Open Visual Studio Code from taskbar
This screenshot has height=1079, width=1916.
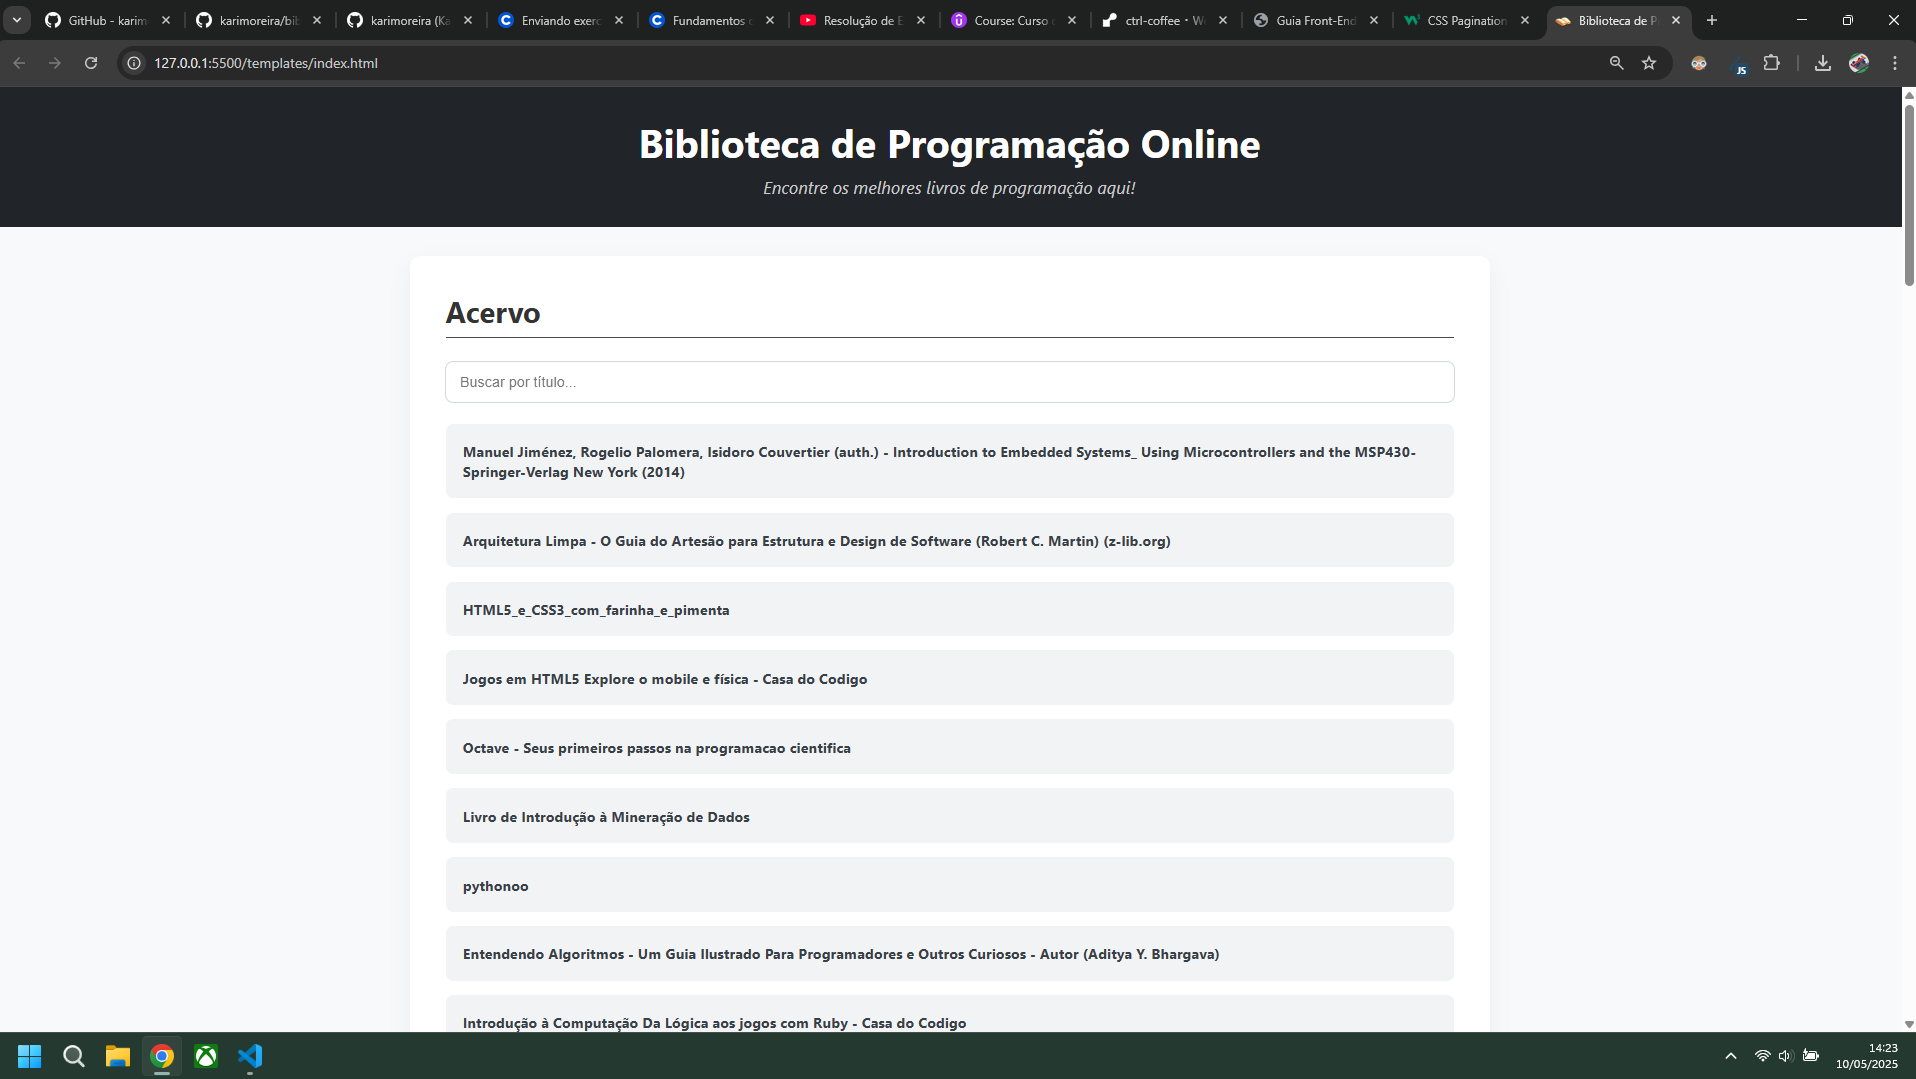(x=250, y=1056)
